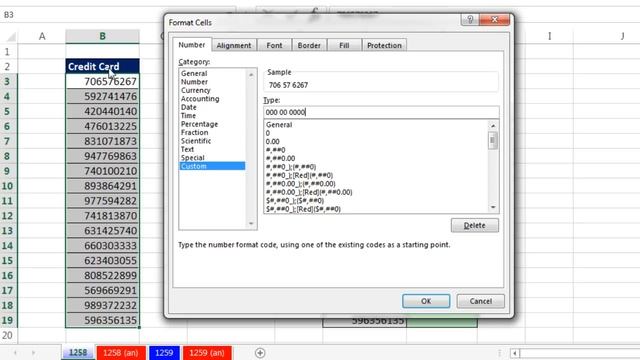The height and width of the screenshot is (360, 640).
Task: Select the Text category
Action: (x=187, y=149)
